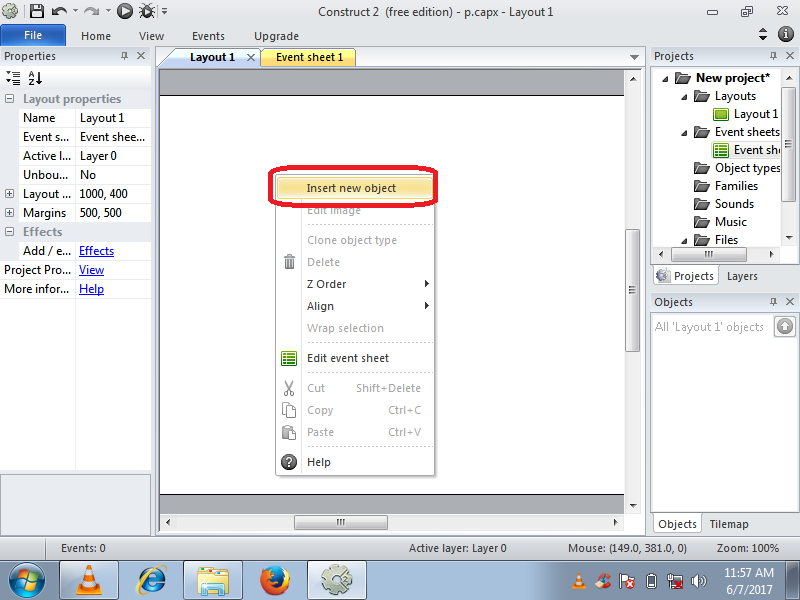This screenshot has width=800, height=600.
Task: Switch to the Tilemap tab
Action: pos(729,524)
